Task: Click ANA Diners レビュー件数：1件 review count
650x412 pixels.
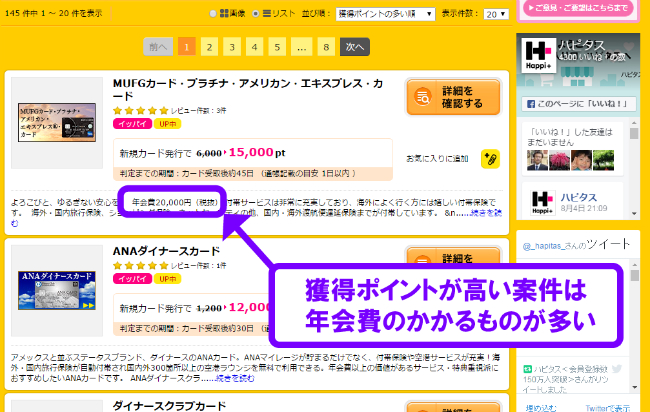Action: (199, 266)
